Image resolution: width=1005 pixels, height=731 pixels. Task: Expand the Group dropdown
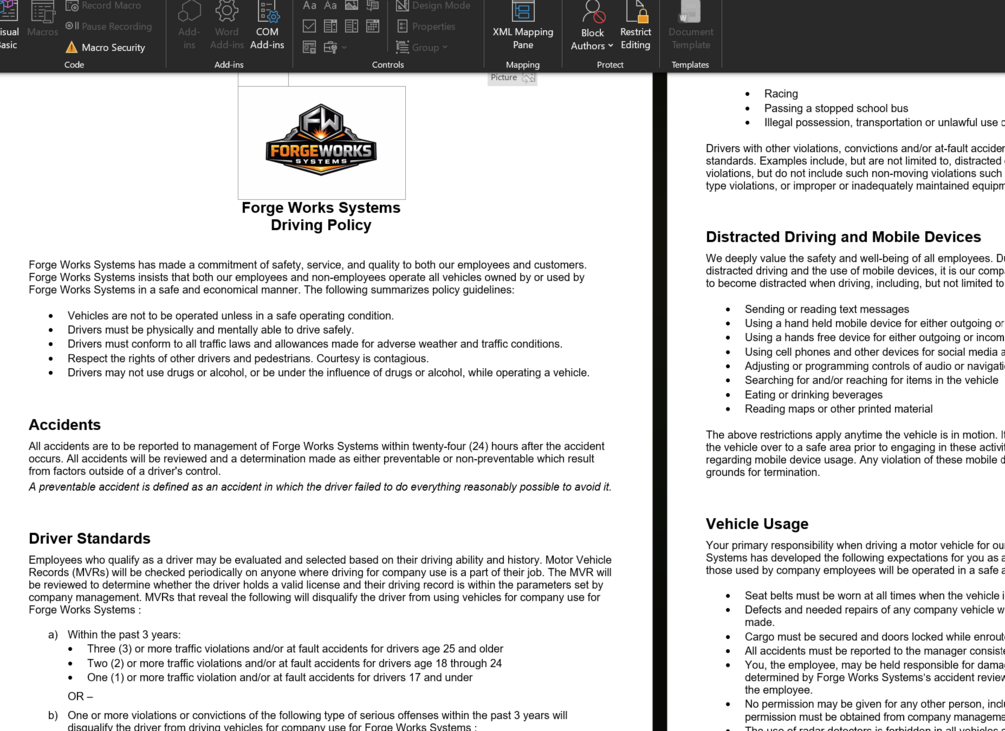422,47
